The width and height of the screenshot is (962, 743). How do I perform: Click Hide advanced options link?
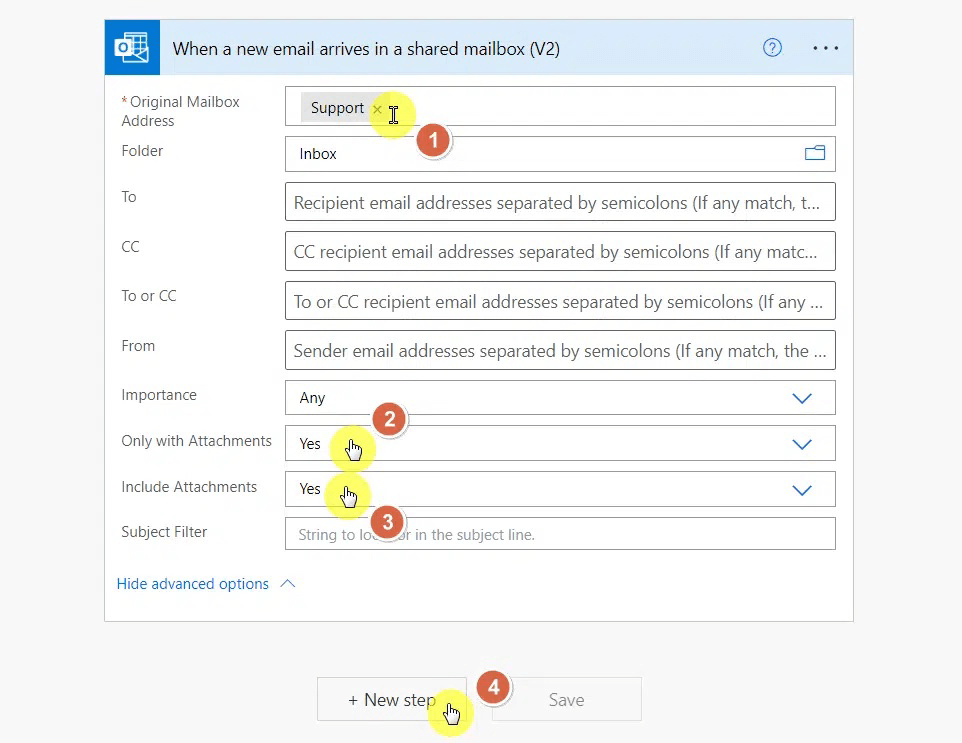(x=193, y=584)
